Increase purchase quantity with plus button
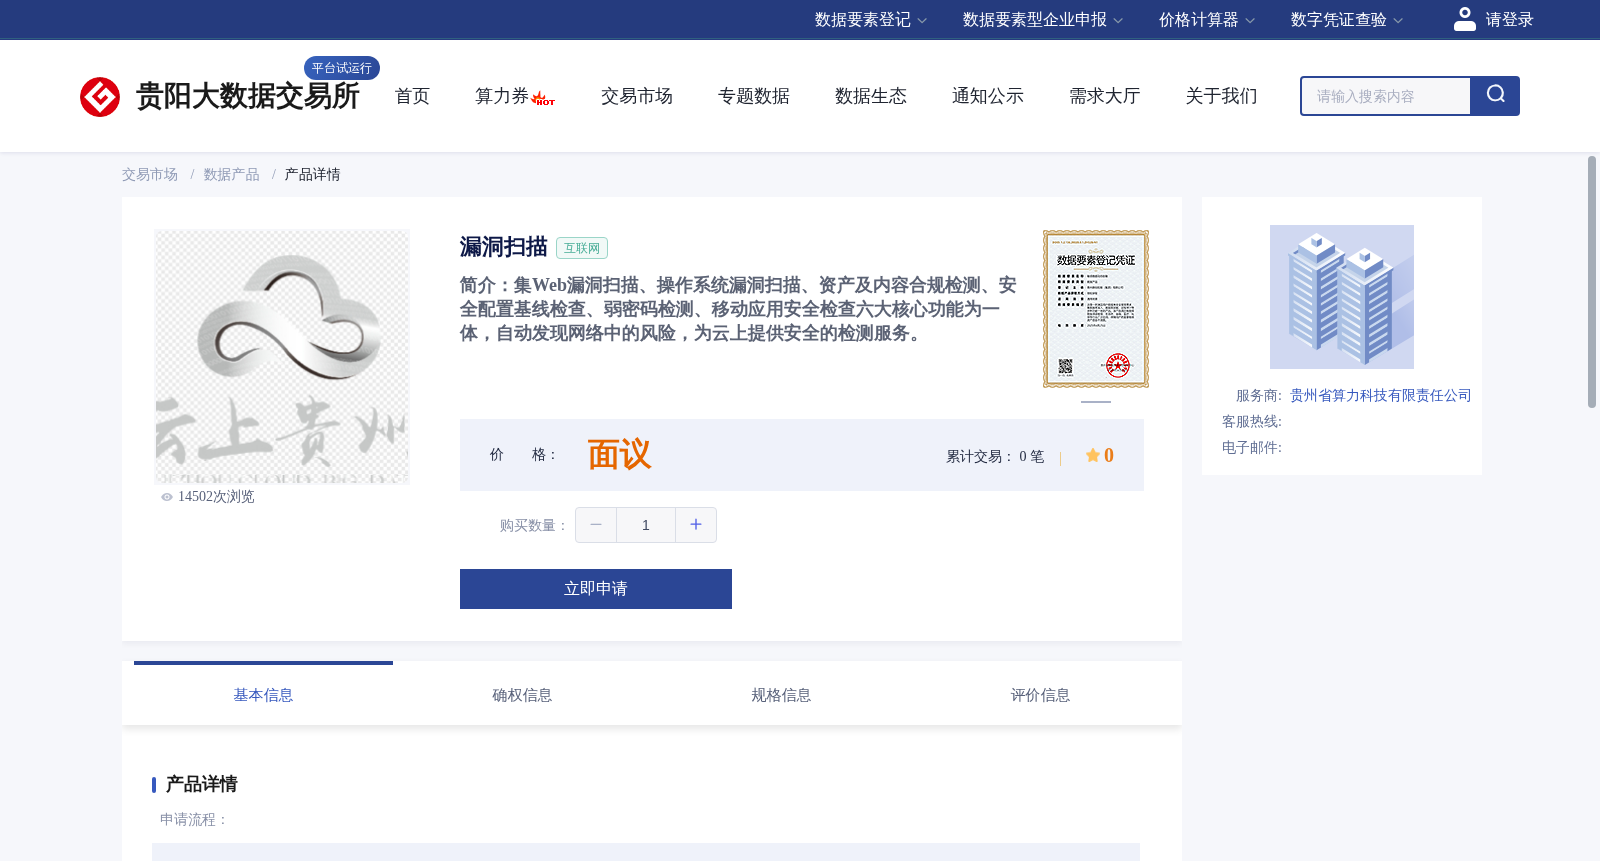 coord(696,525)
